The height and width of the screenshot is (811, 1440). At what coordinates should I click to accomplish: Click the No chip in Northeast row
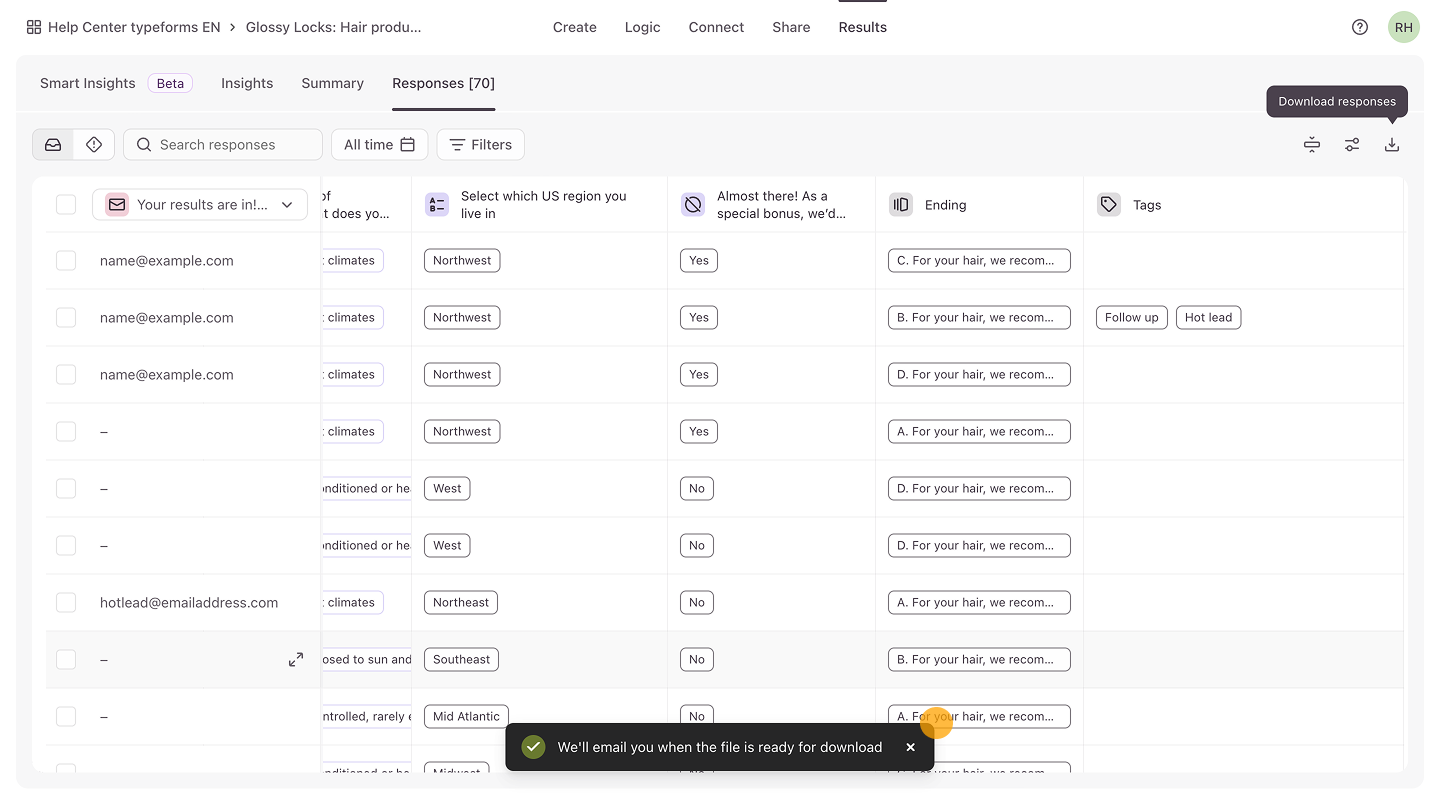[x=697, y=603]
